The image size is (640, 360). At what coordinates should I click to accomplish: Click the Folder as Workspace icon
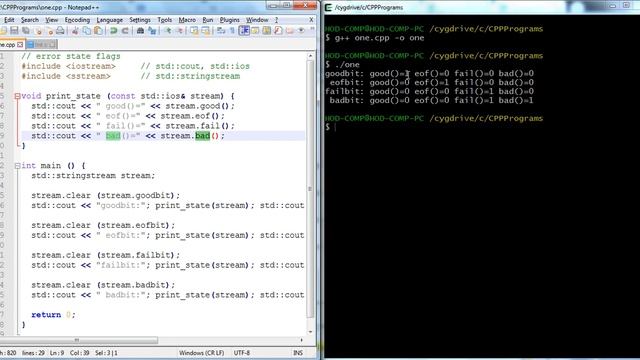(290, 31)
